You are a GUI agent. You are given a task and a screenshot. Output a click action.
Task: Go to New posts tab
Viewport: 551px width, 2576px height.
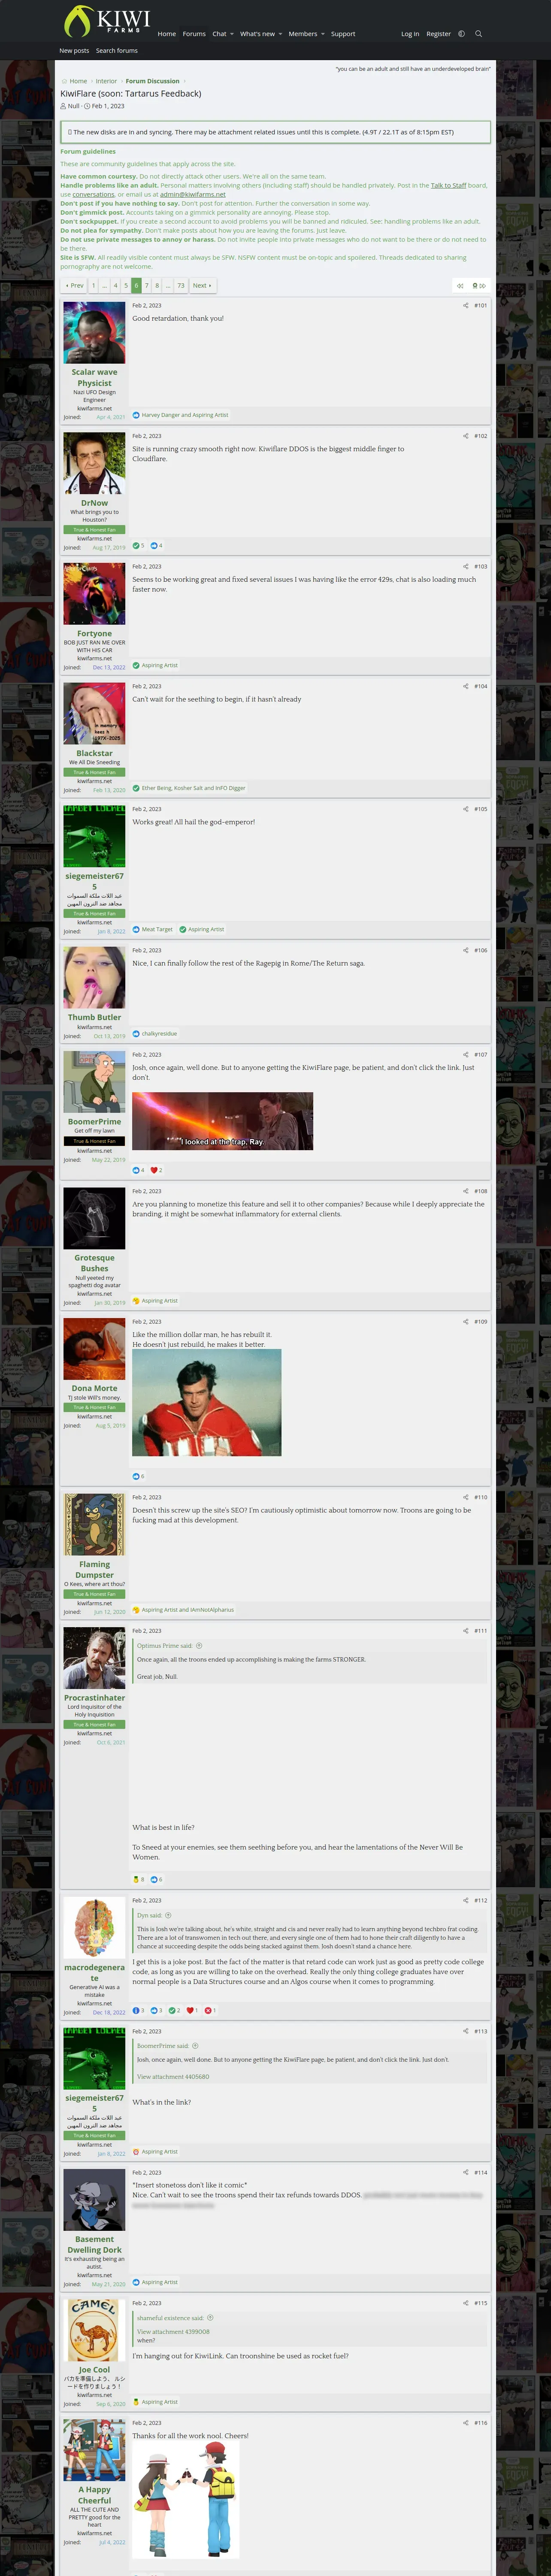click(74, 51)
